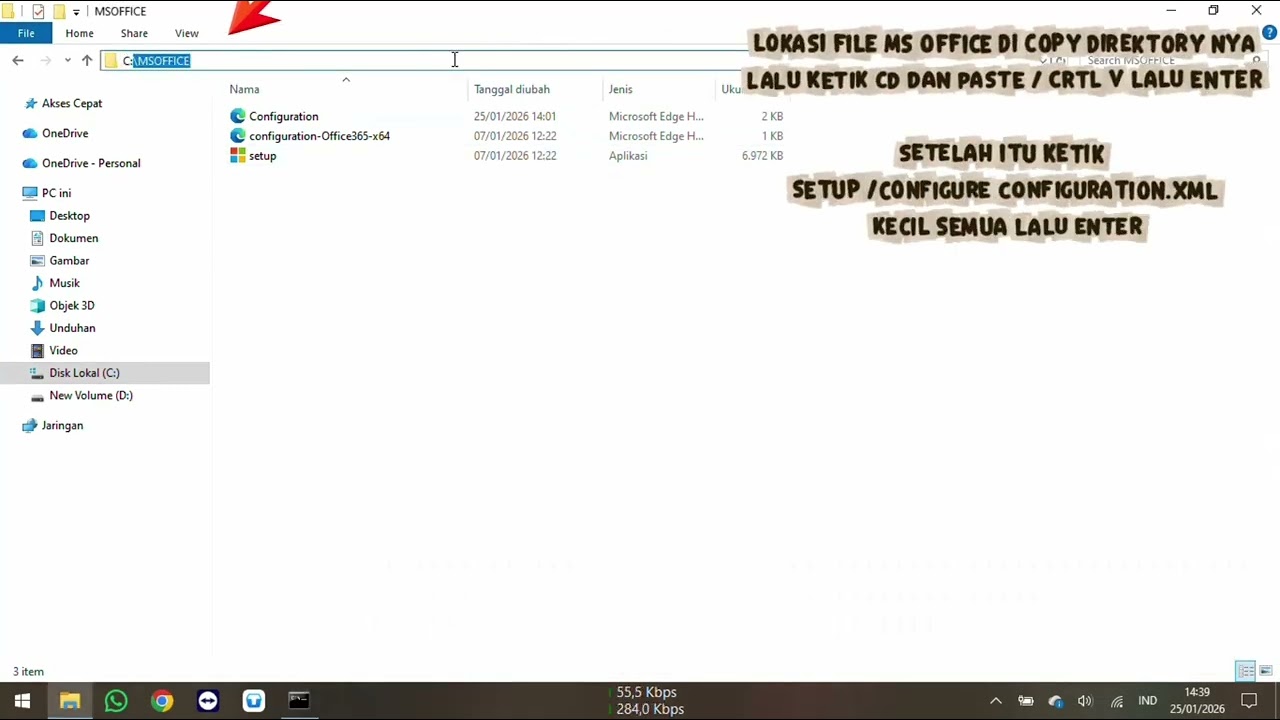Screen dimensions: 1280x720
Task: Click the OneDrive cloud tray icon
Action: pyautogui.click(x=1056, y=701)
